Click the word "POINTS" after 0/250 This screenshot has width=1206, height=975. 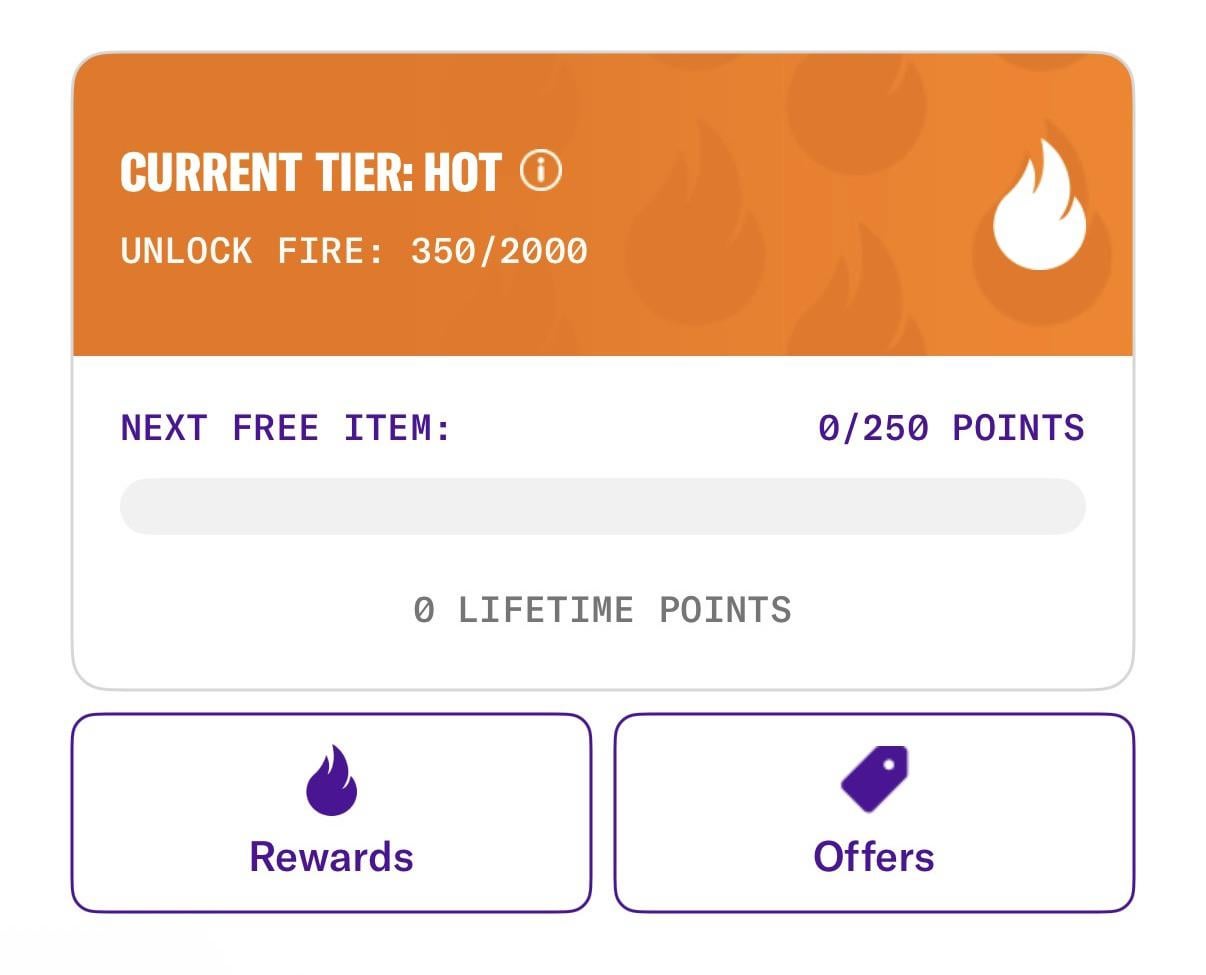click(1018, 428)
